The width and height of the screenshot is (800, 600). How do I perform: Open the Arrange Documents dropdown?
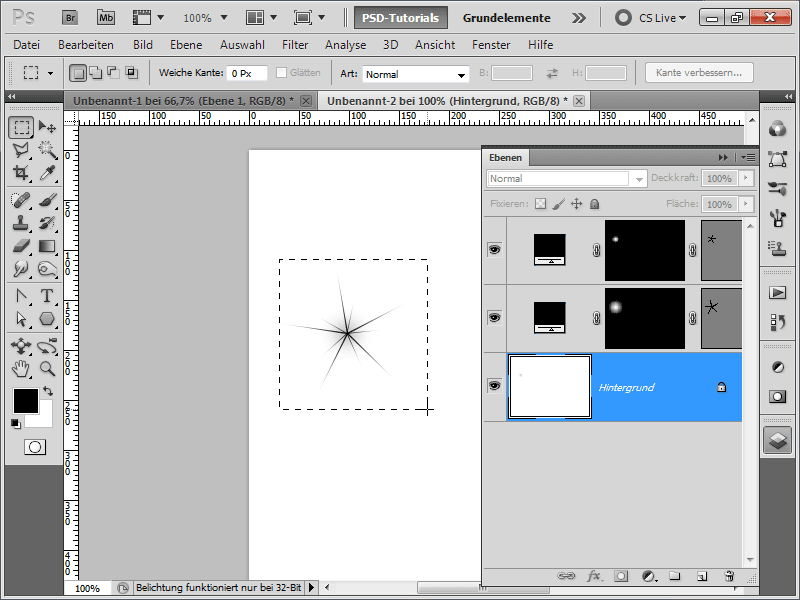point(261,18)
